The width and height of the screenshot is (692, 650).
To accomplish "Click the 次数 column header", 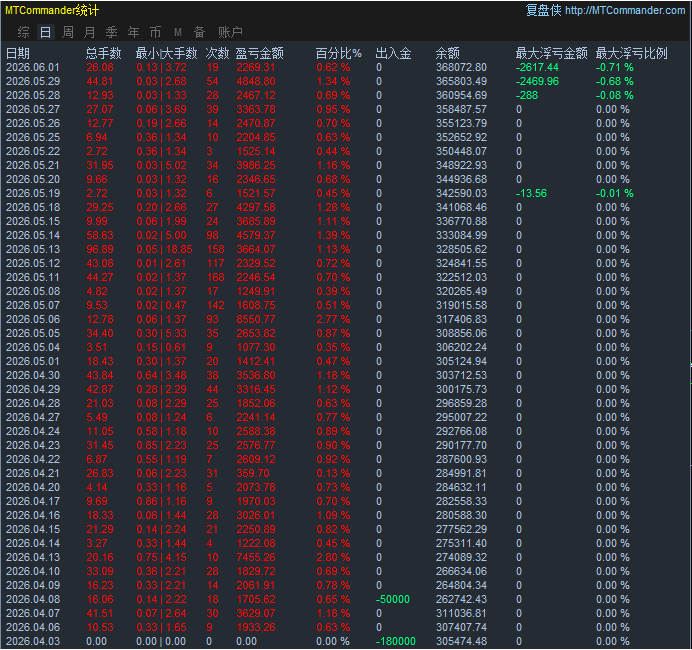I will 217,53.
